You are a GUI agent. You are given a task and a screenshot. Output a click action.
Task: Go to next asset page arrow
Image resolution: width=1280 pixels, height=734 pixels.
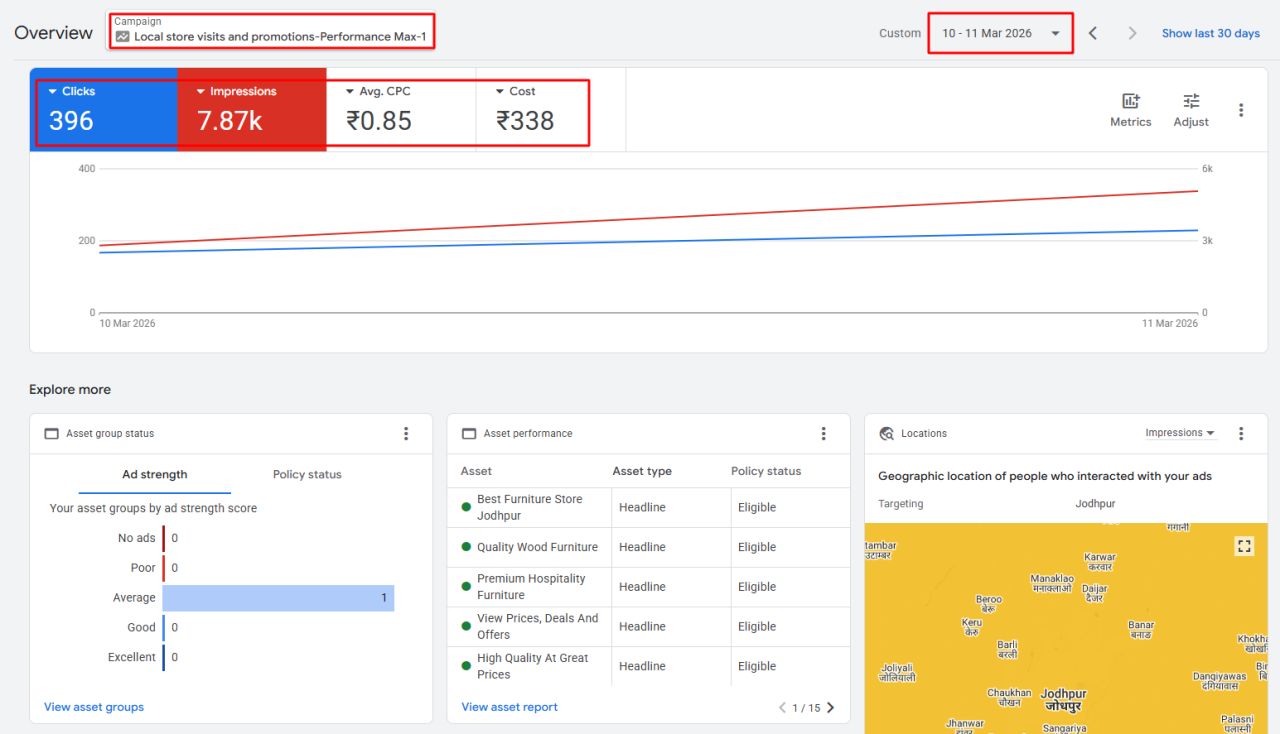(830, 708)
